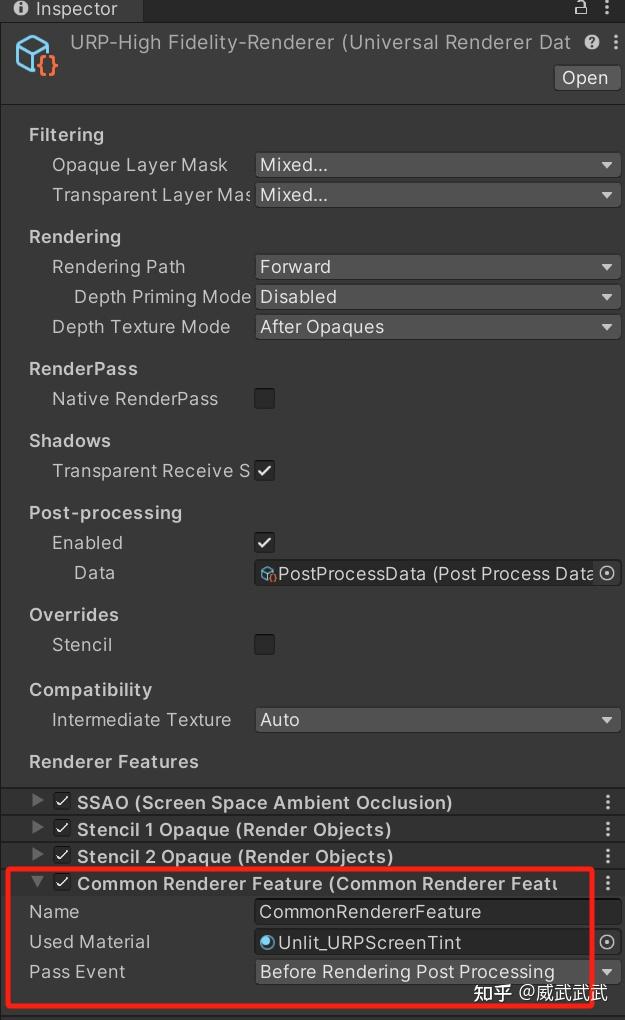Open the help icon next to renderer title
Image resolution: width=625 pixels, height=1020 pixels.
click(x=592, y=42)
